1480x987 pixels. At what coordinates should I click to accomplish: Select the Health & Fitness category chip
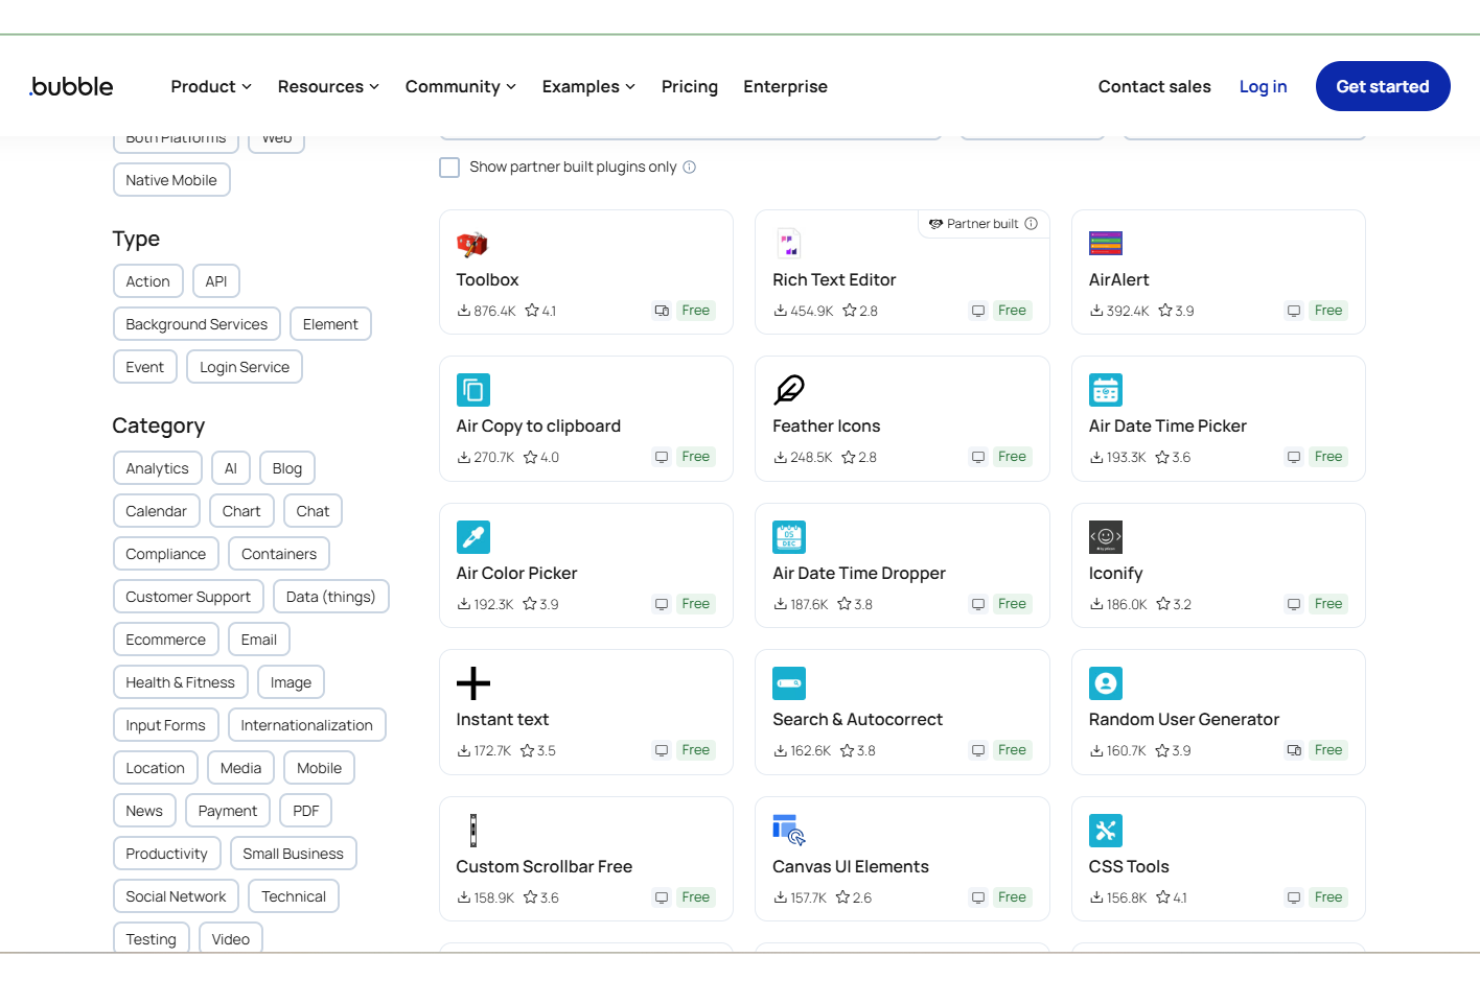tap(180, 682)
